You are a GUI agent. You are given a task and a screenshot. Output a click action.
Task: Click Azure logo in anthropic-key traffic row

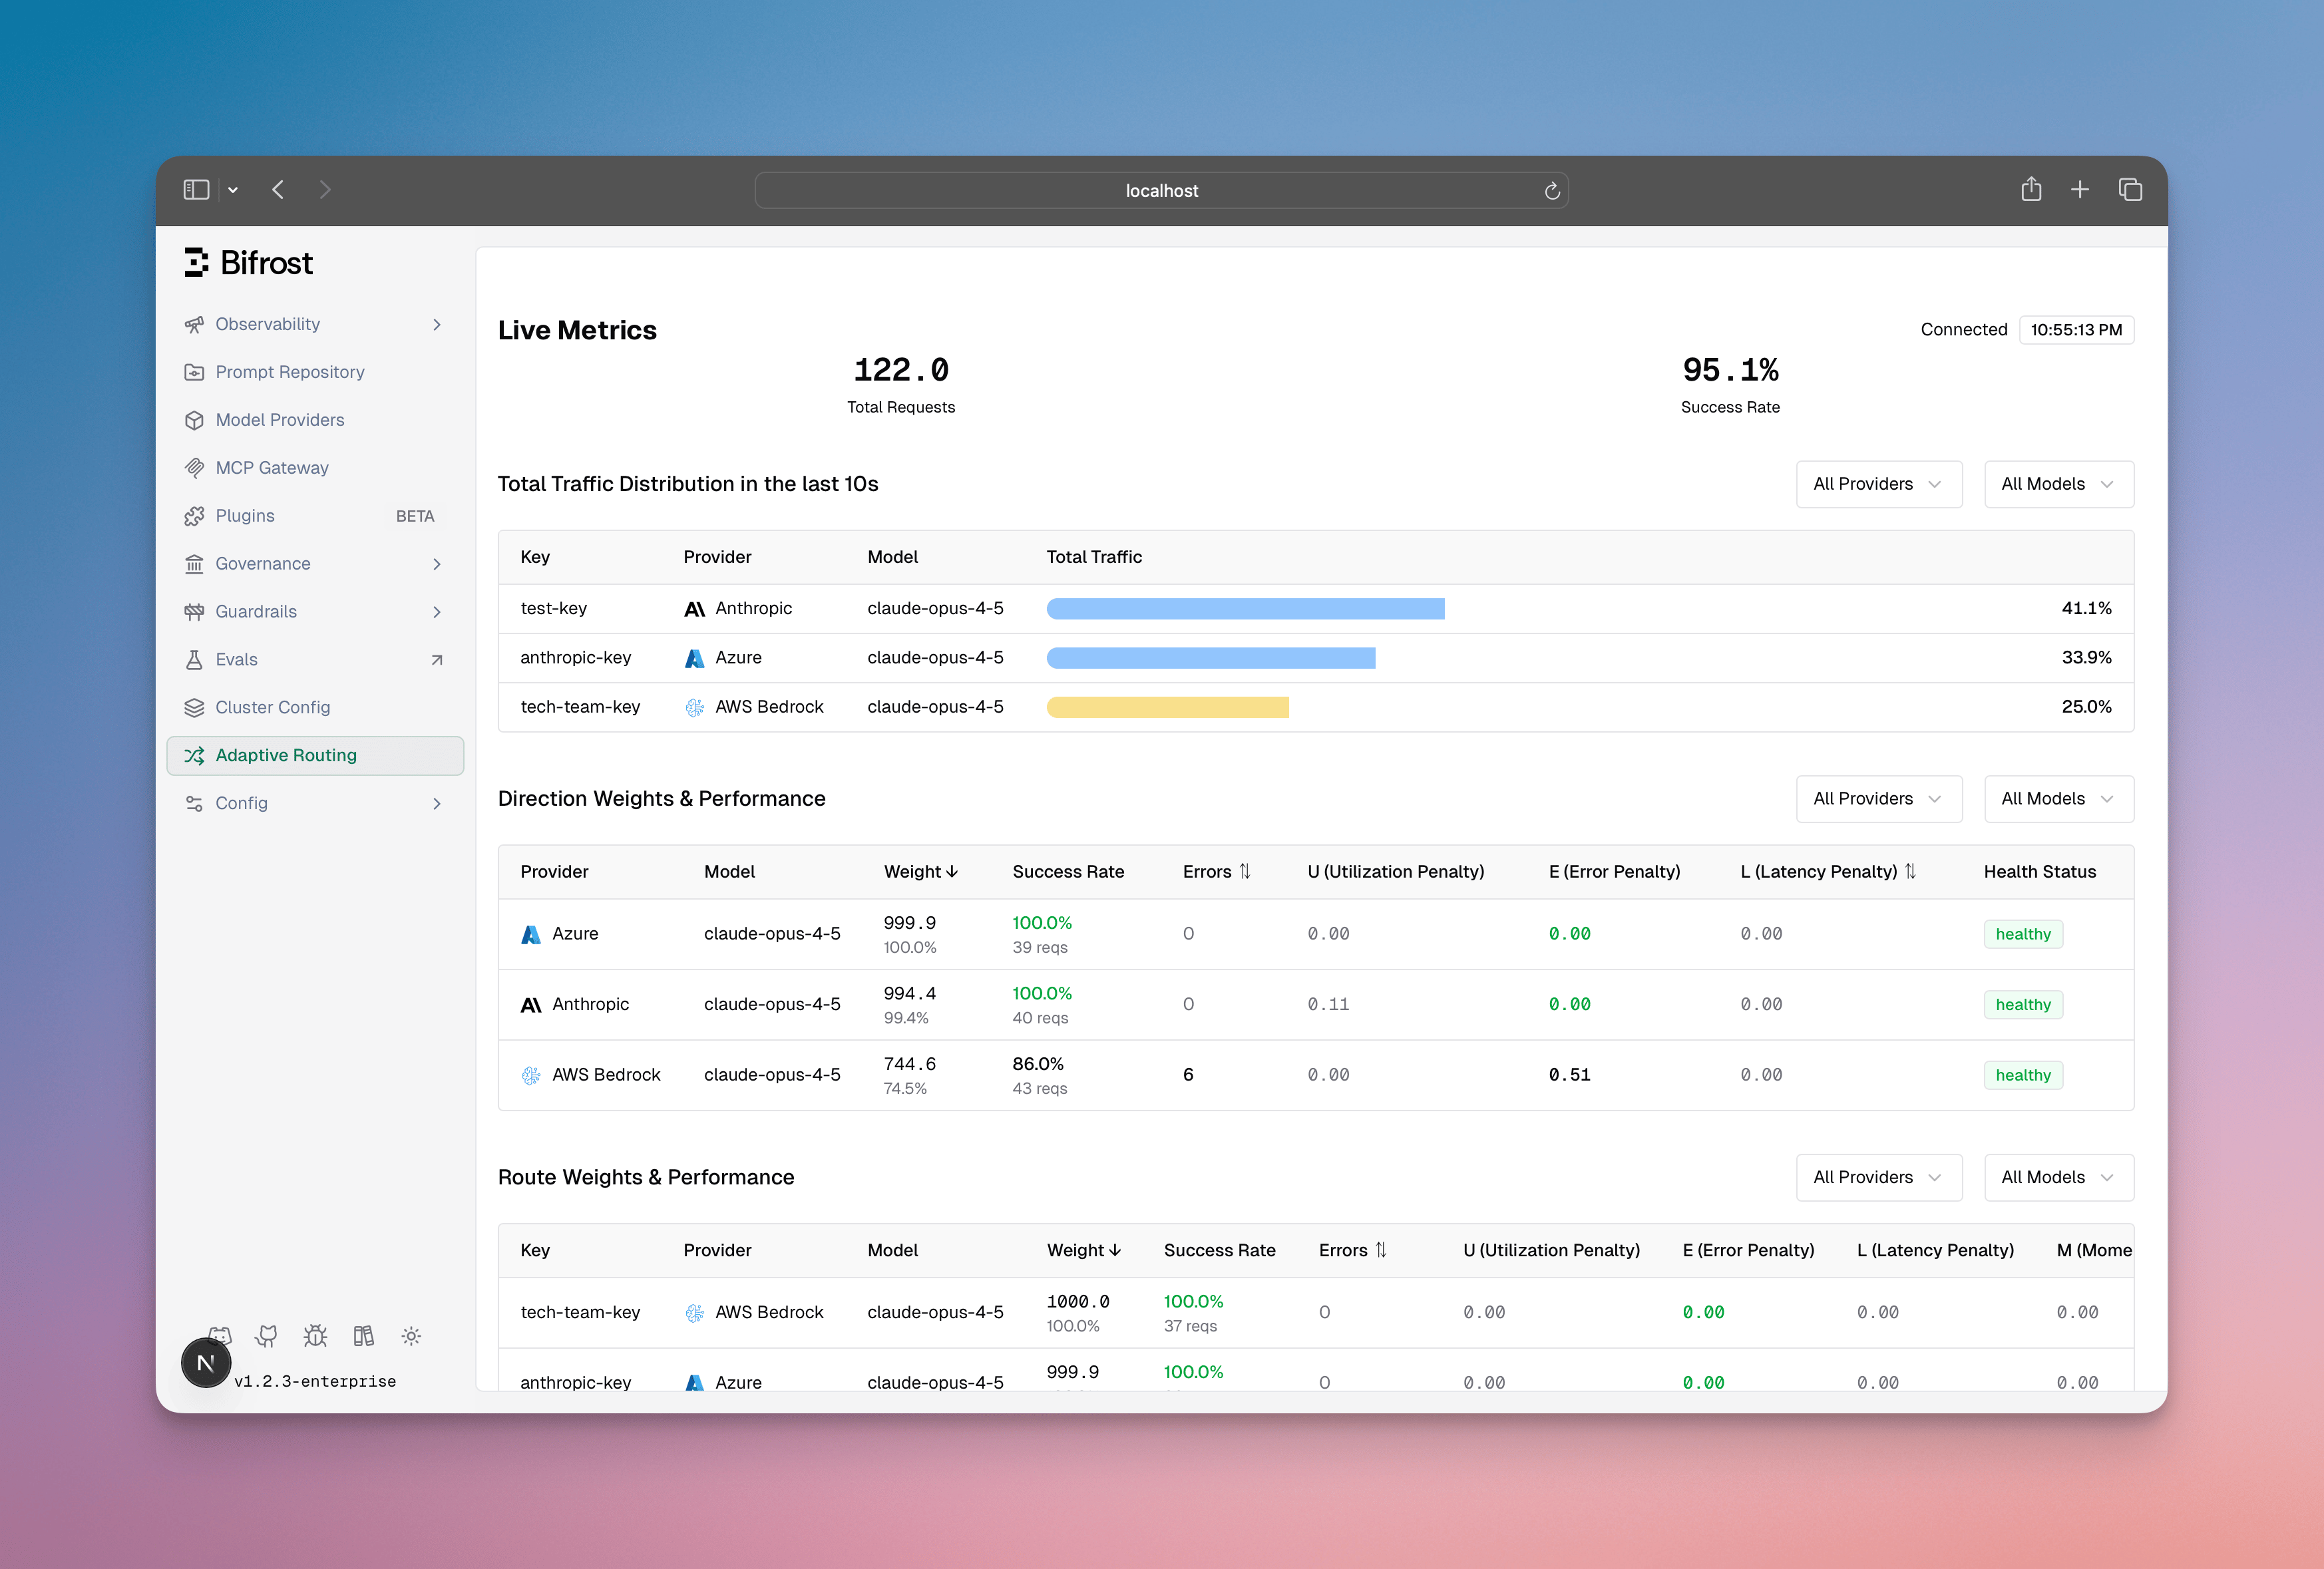click(x=695, y=658)
